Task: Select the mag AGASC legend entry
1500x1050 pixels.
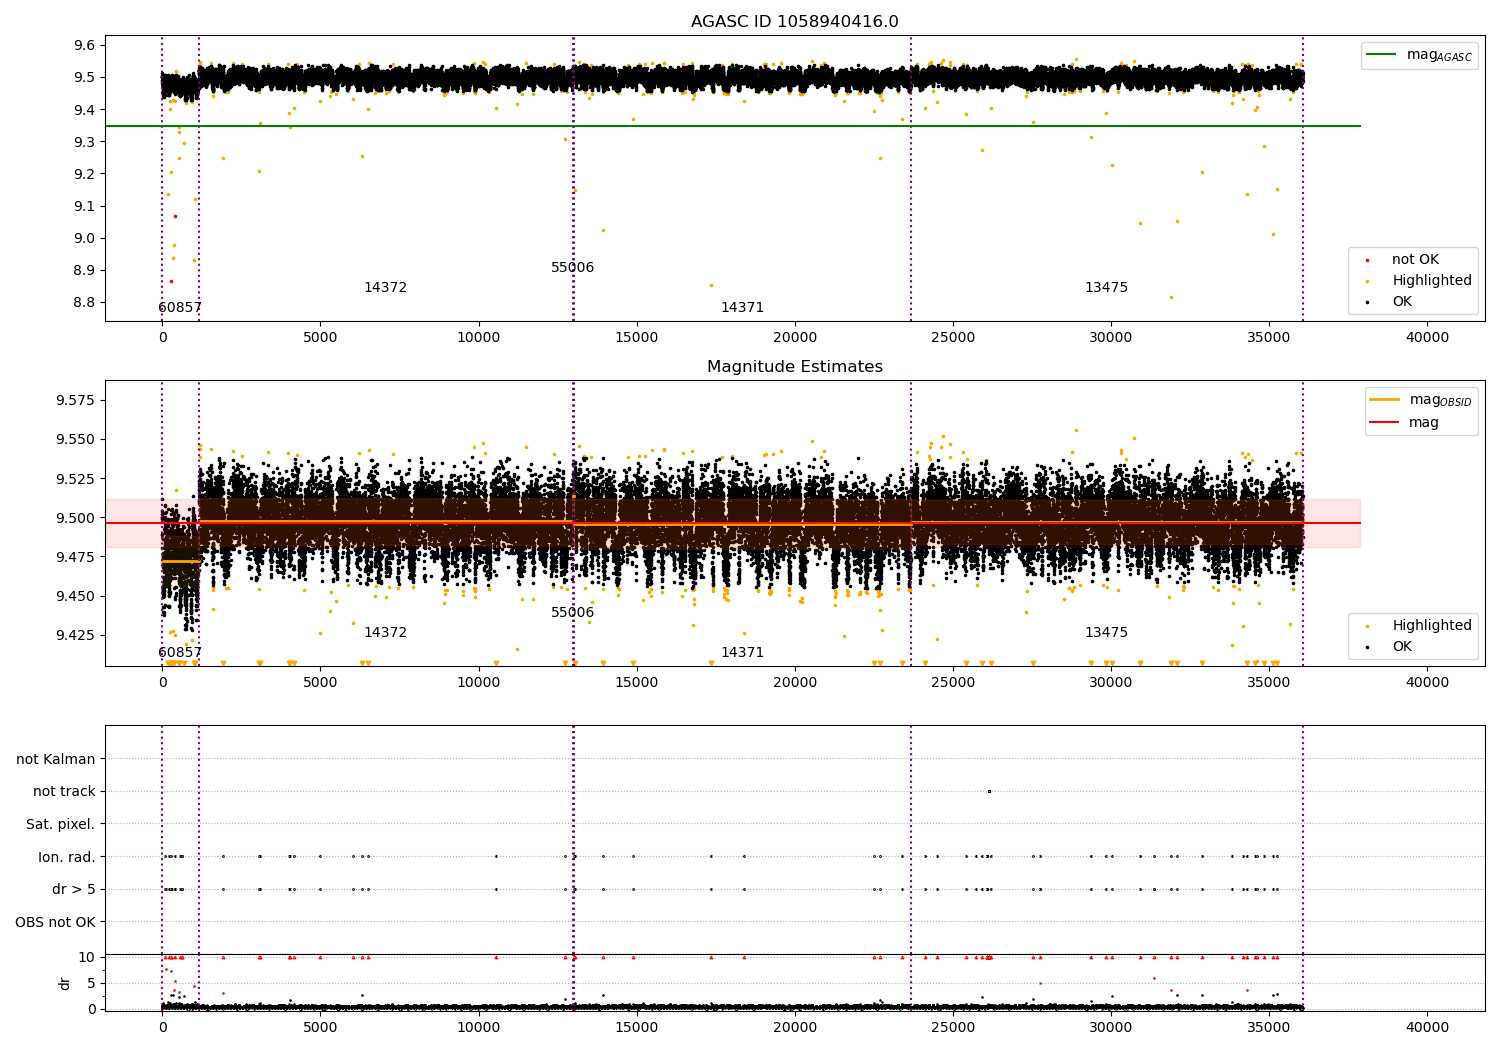Action: (1420, 55)
